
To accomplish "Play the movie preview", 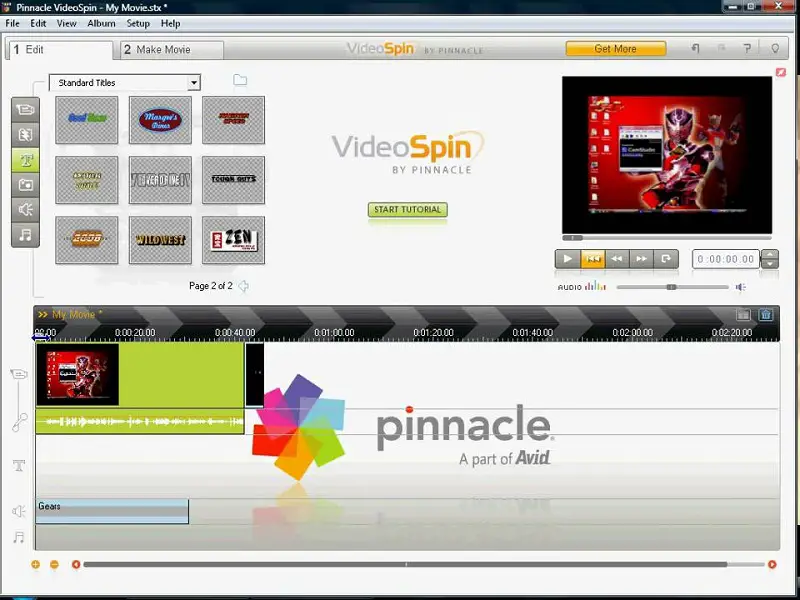I will point(567,259).
